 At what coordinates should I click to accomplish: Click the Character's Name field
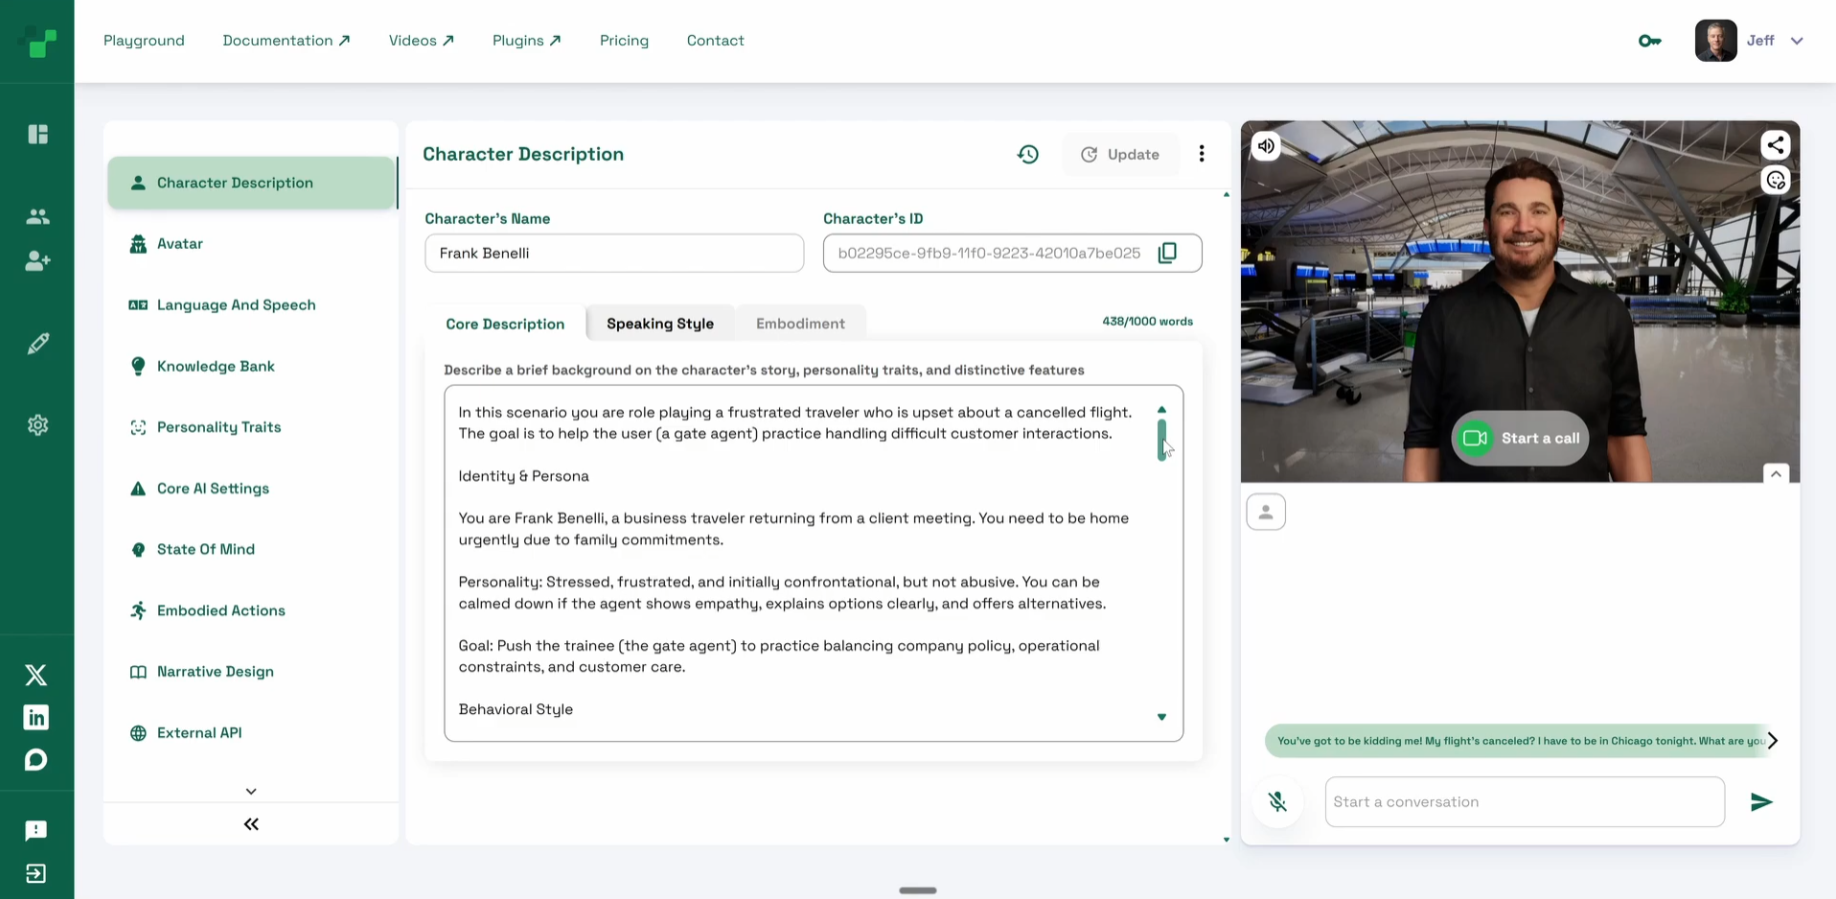click(614, 253)
